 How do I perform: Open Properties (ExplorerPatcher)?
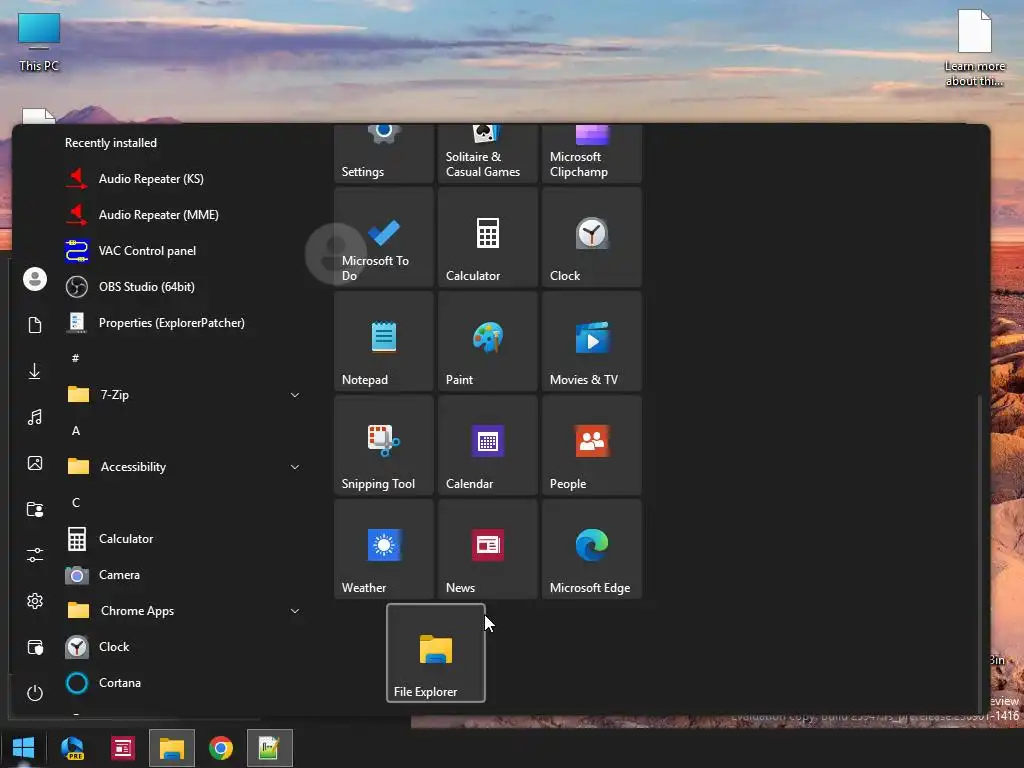(184, 322)
